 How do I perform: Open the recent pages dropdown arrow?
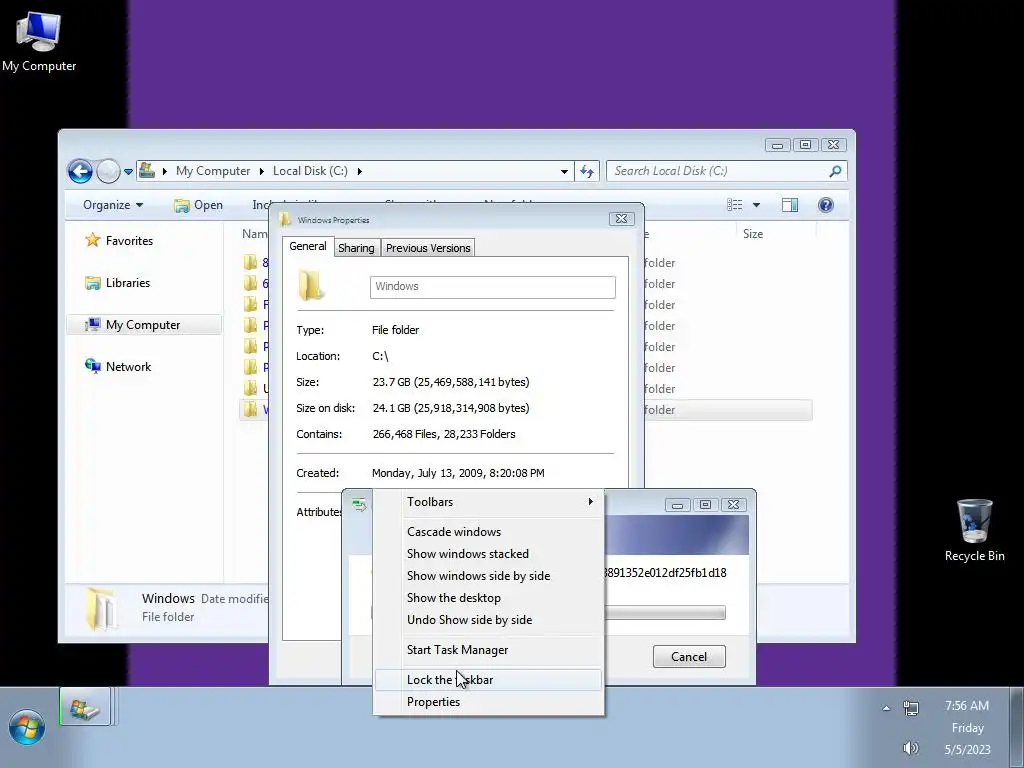tap(128, 172)
